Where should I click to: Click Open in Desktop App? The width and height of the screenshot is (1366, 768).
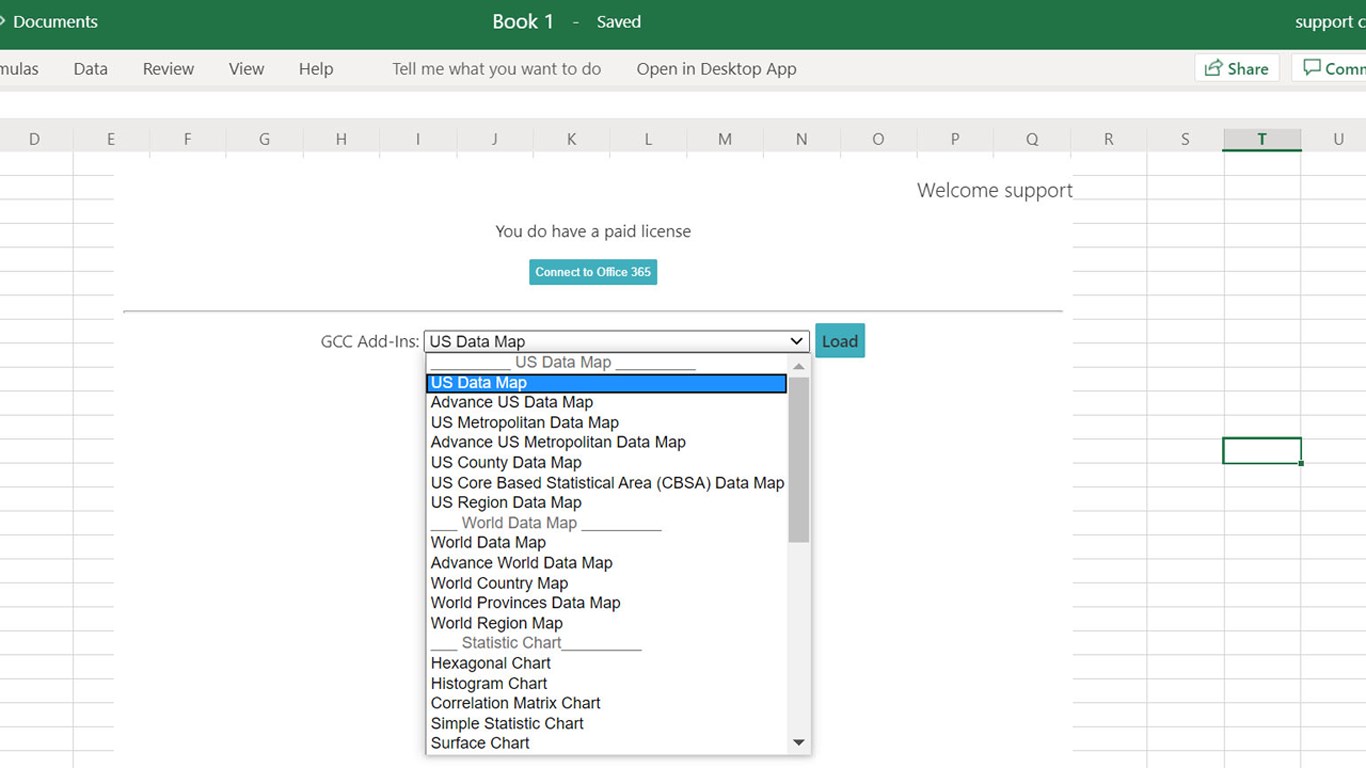pos(717,69)
